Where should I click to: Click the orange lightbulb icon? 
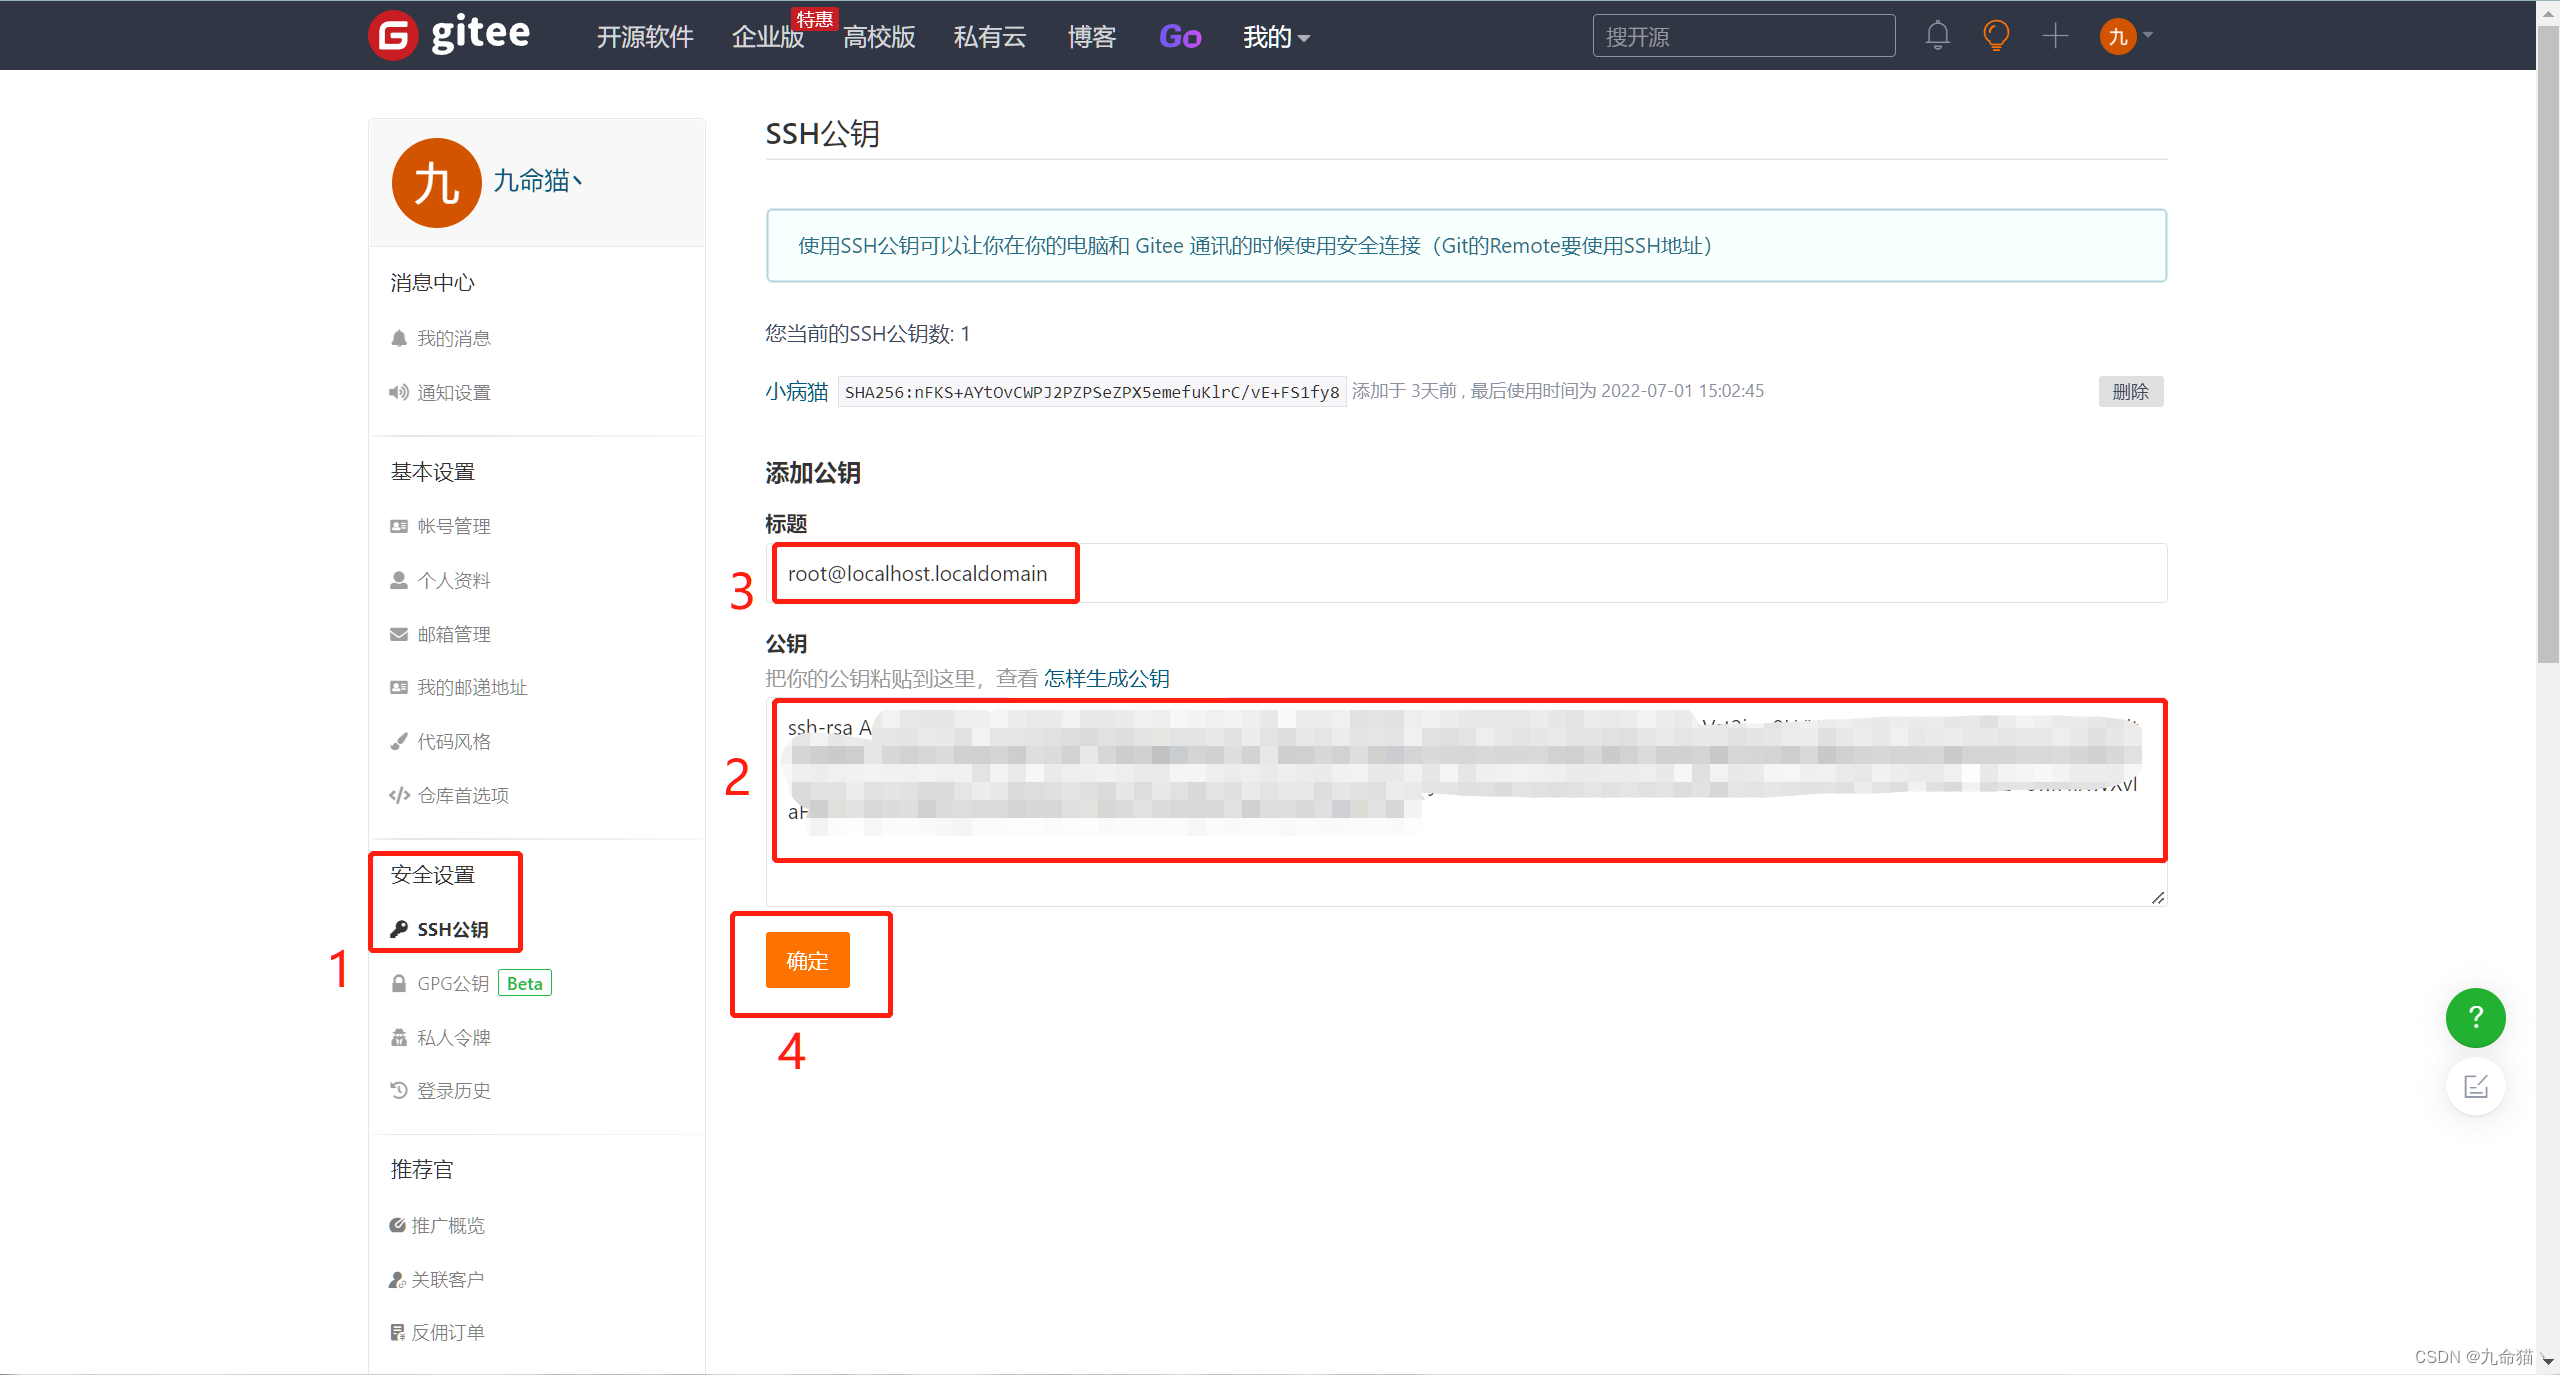click(x=1996, y=36)
